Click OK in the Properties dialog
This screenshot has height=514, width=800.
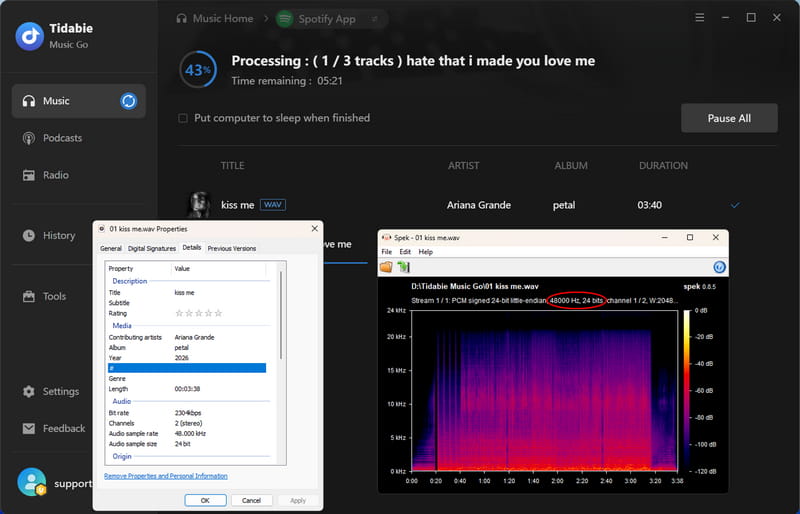point(205,500)
